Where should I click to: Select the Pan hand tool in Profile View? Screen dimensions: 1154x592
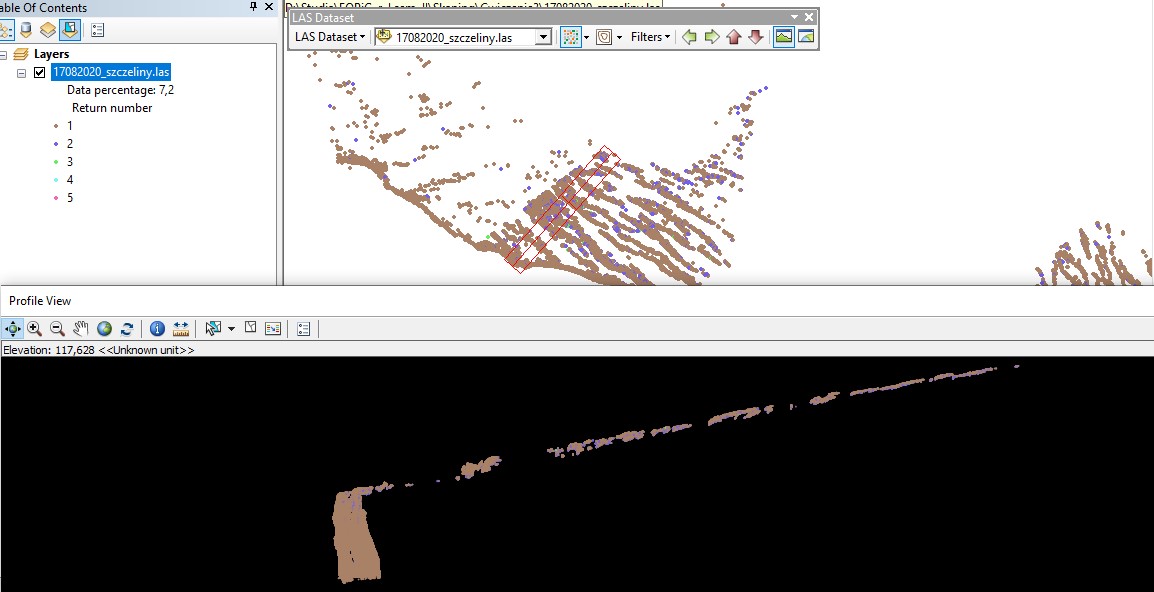tap(81, 328)
